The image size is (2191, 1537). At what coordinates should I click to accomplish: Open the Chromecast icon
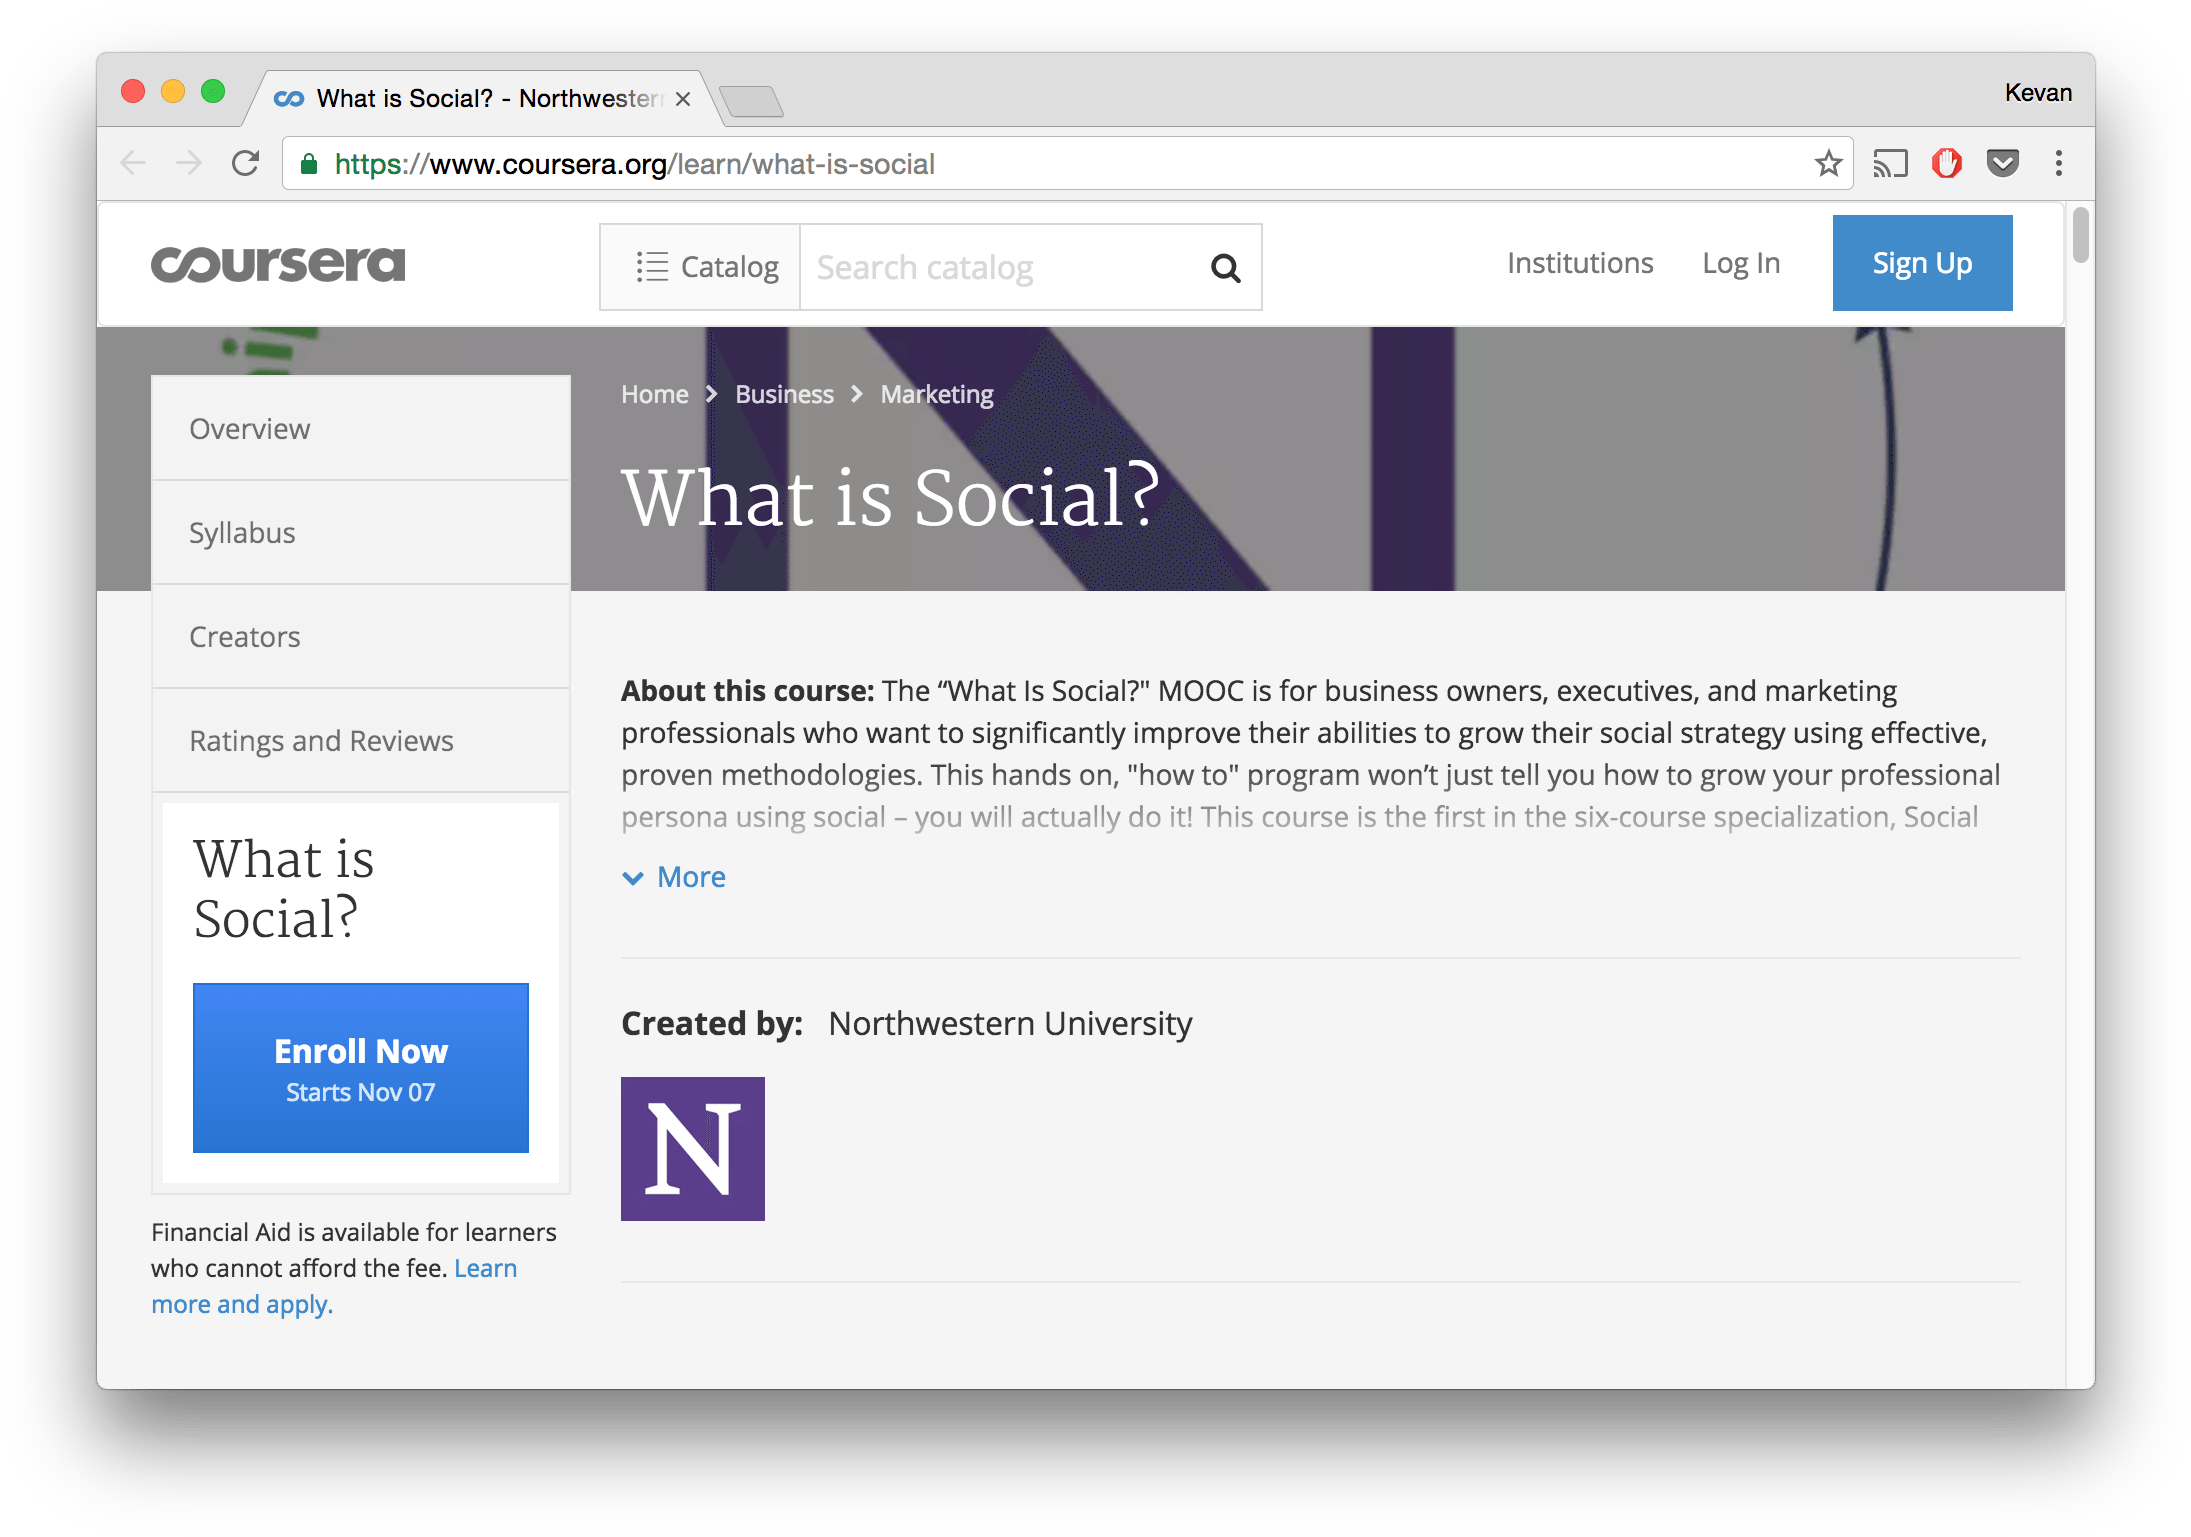coord(1890,163)
